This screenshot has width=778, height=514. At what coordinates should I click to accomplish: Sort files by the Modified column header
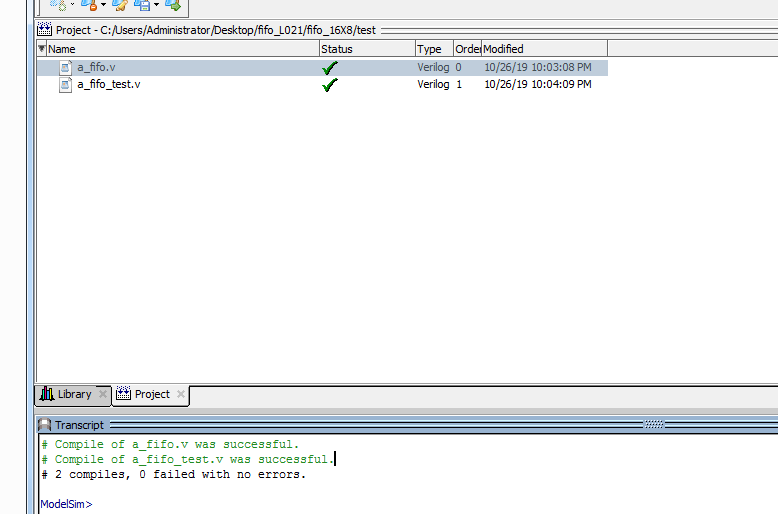(x=543, y=49)
